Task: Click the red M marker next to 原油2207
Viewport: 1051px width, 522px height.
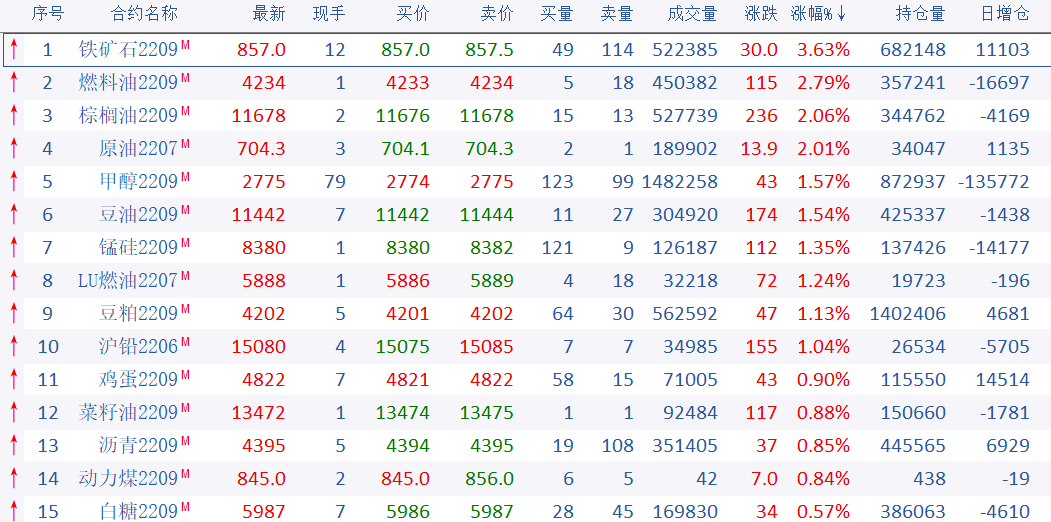Action: click(185, 144)
